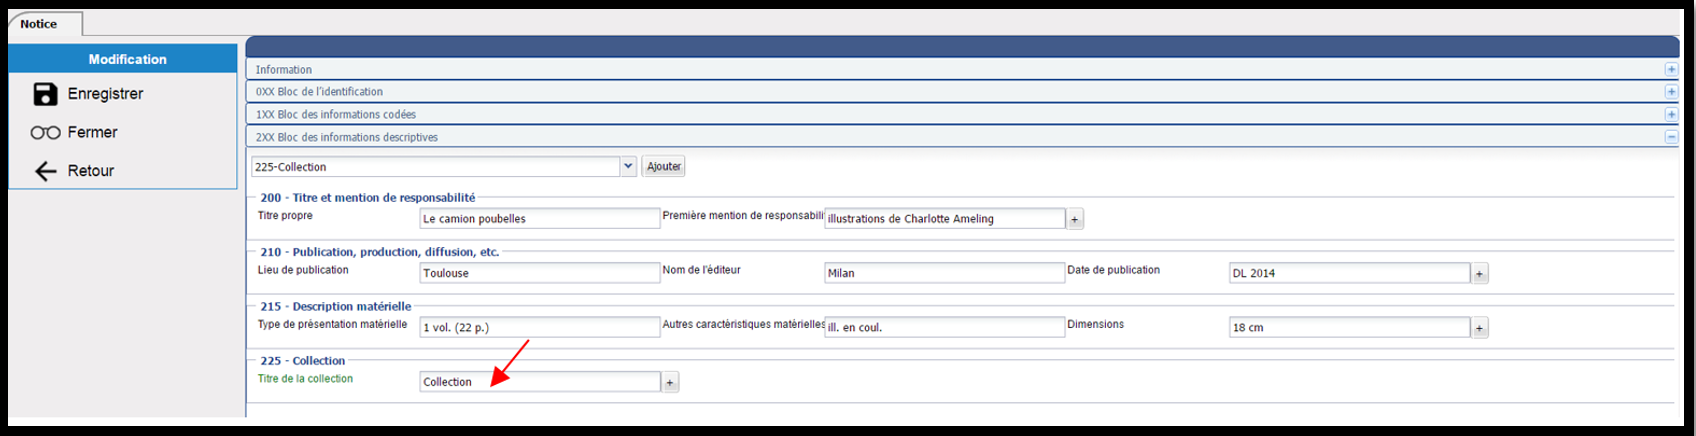The height and width of the screenshot is (436, 1696).
Task: Collapse 2XX Bloc des informations descriptives
Action: [x=1671, y=137]
